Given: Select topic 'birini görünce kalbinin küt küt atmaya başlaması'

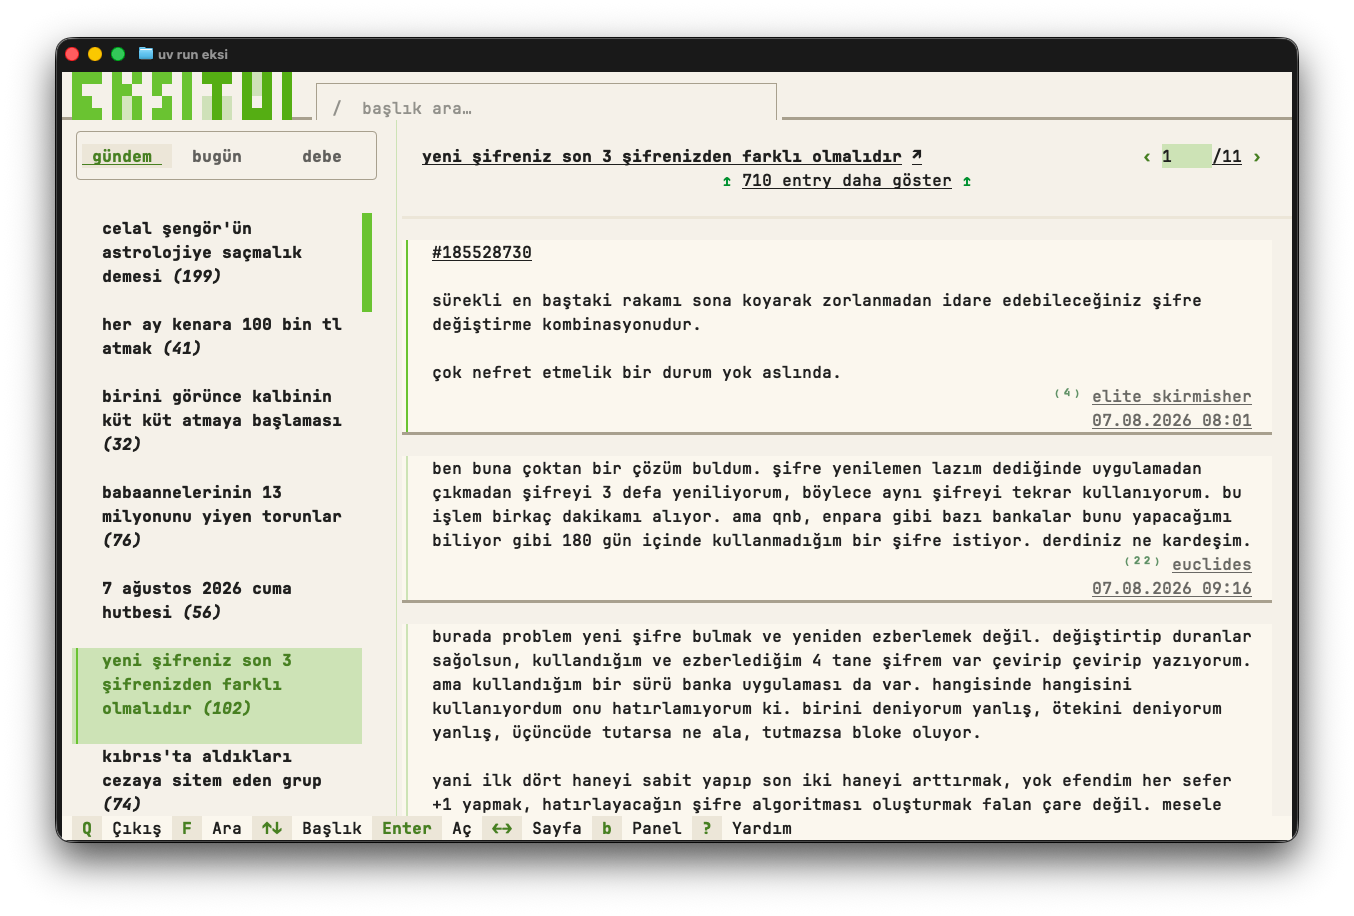Looking at the screenshot, I should point(217,420).
